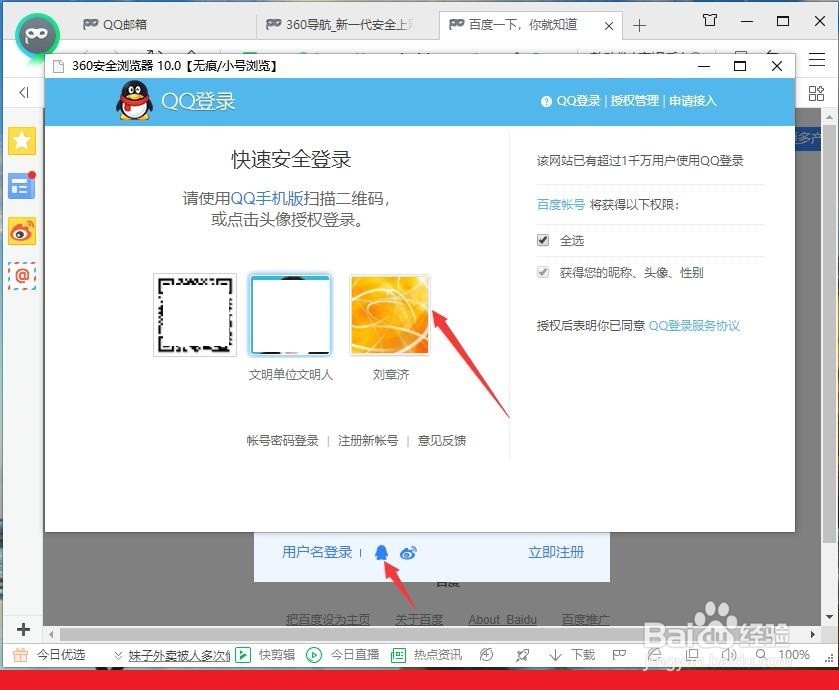Toggle 获得您的昵称、头像、性别 checkbox
This screenshot has width=839, height=690.
[543, 272]
